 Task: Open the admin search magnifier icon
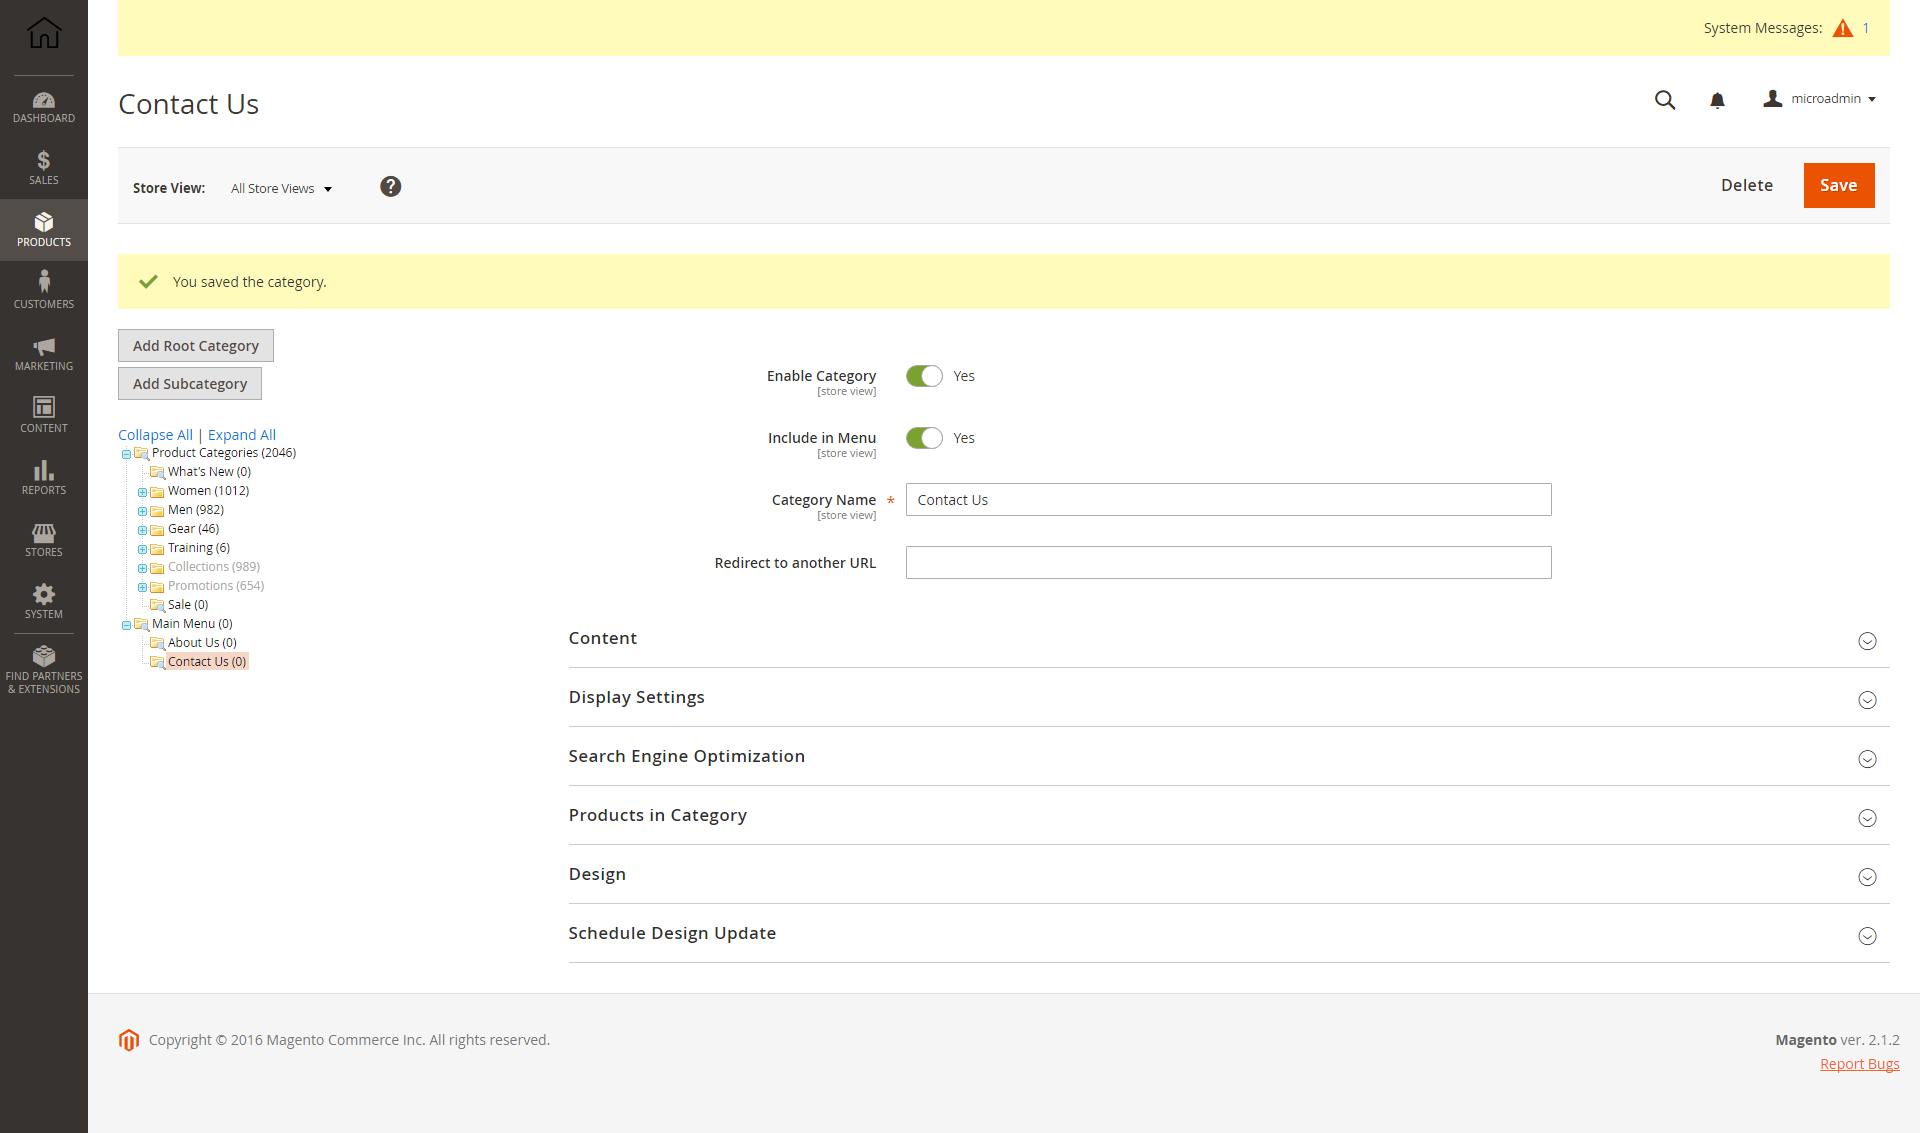coord(1664,100)
